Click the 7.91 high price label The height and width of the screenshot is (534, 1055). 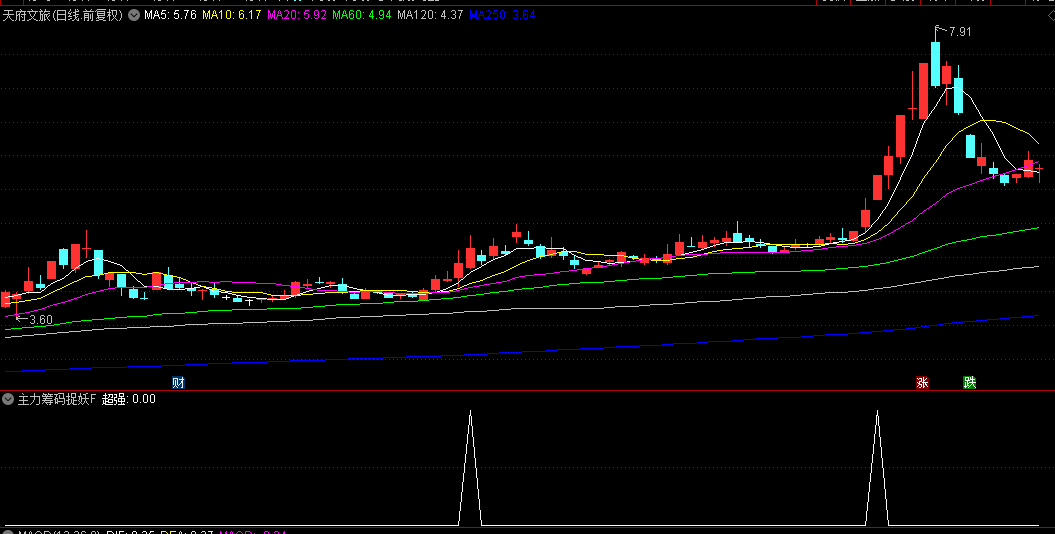tap(960, 32)
